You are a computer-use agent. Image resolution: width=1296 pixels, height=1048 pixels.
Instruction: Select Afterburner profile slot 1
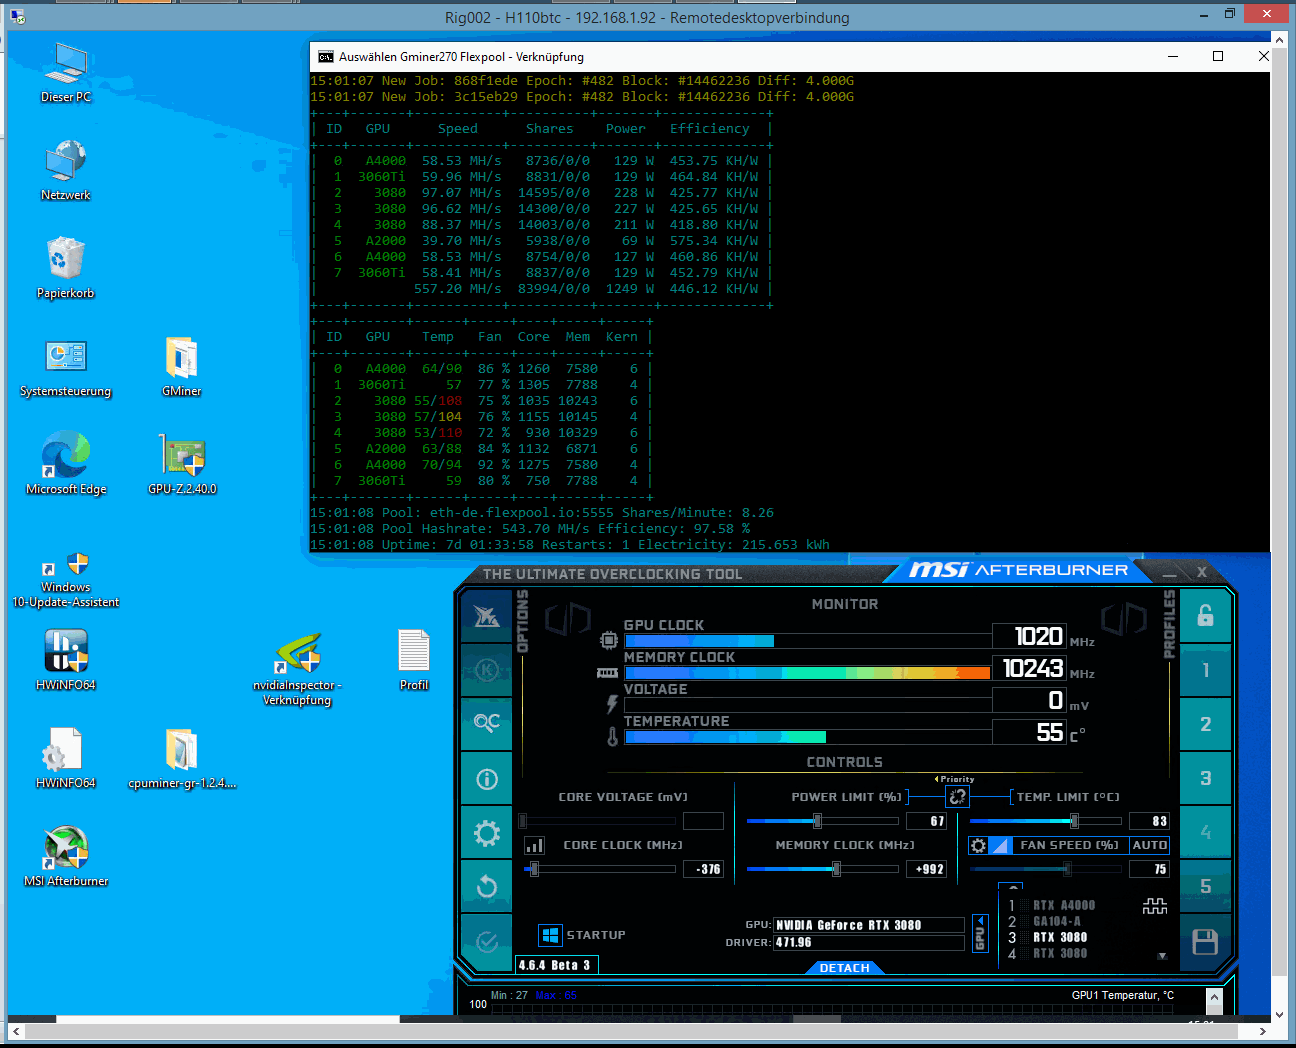click(x=1205, y=670)
